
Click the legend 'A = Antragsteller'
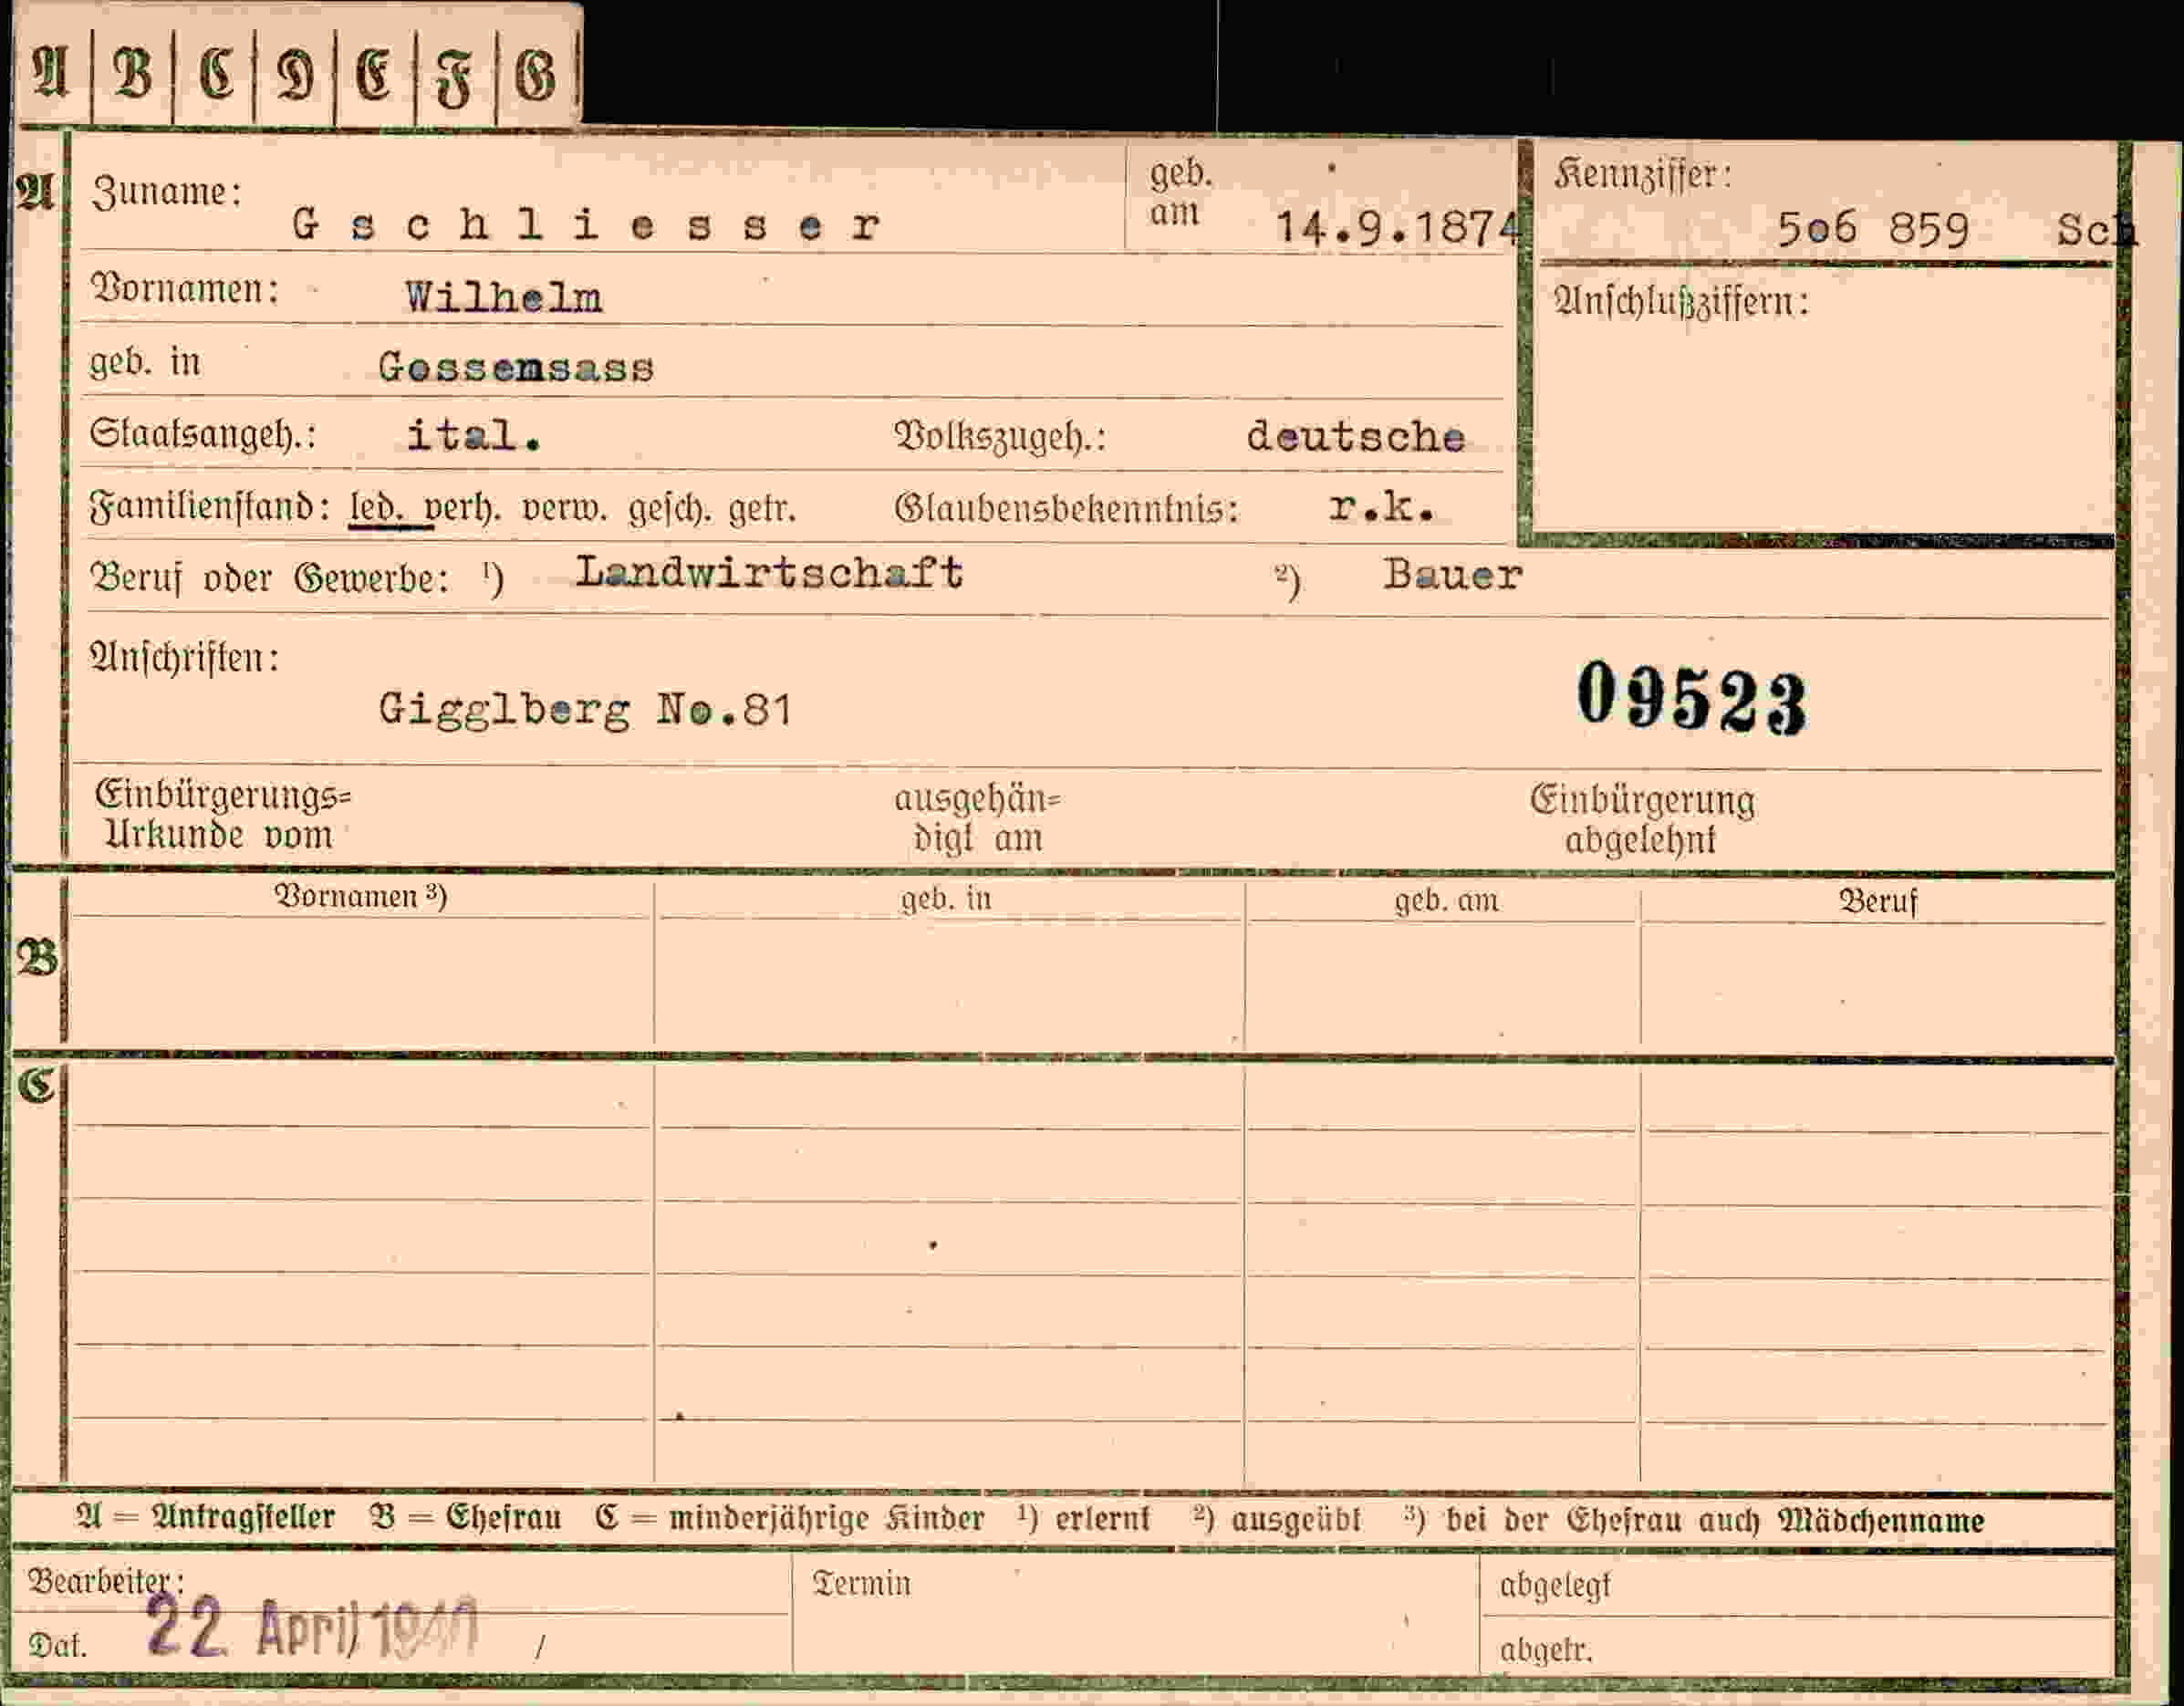pos(205,1518)
